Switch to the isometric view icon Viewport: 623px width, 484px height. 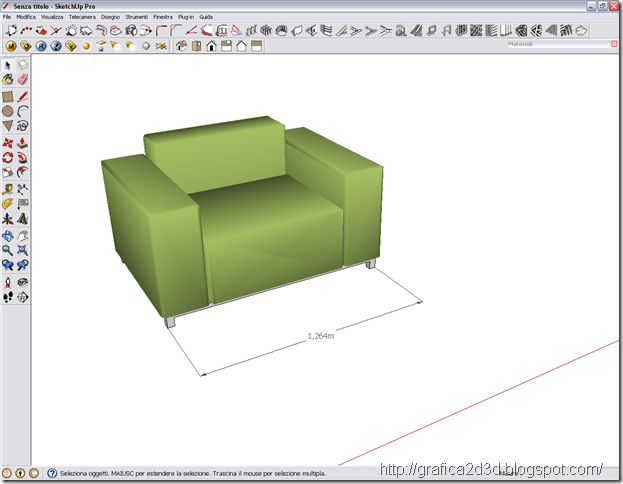[182, 46]
